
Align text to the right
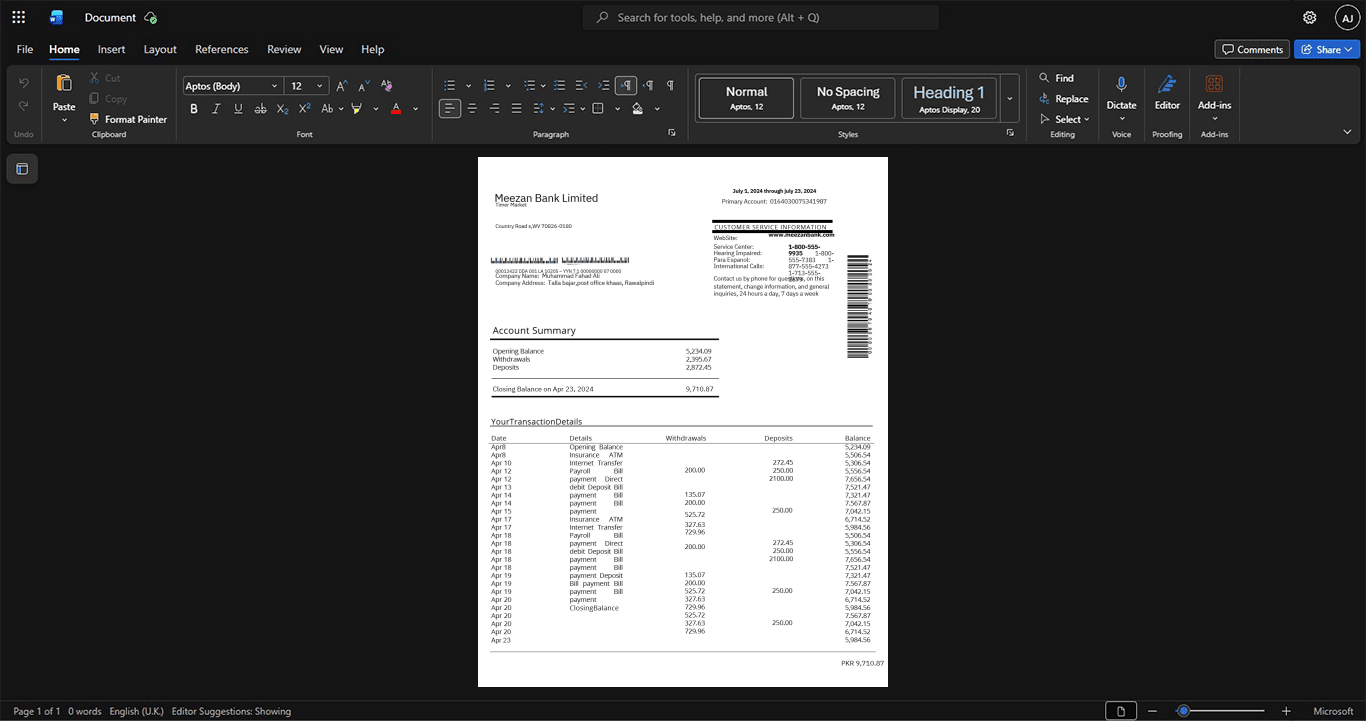click(x=494, y=109)
